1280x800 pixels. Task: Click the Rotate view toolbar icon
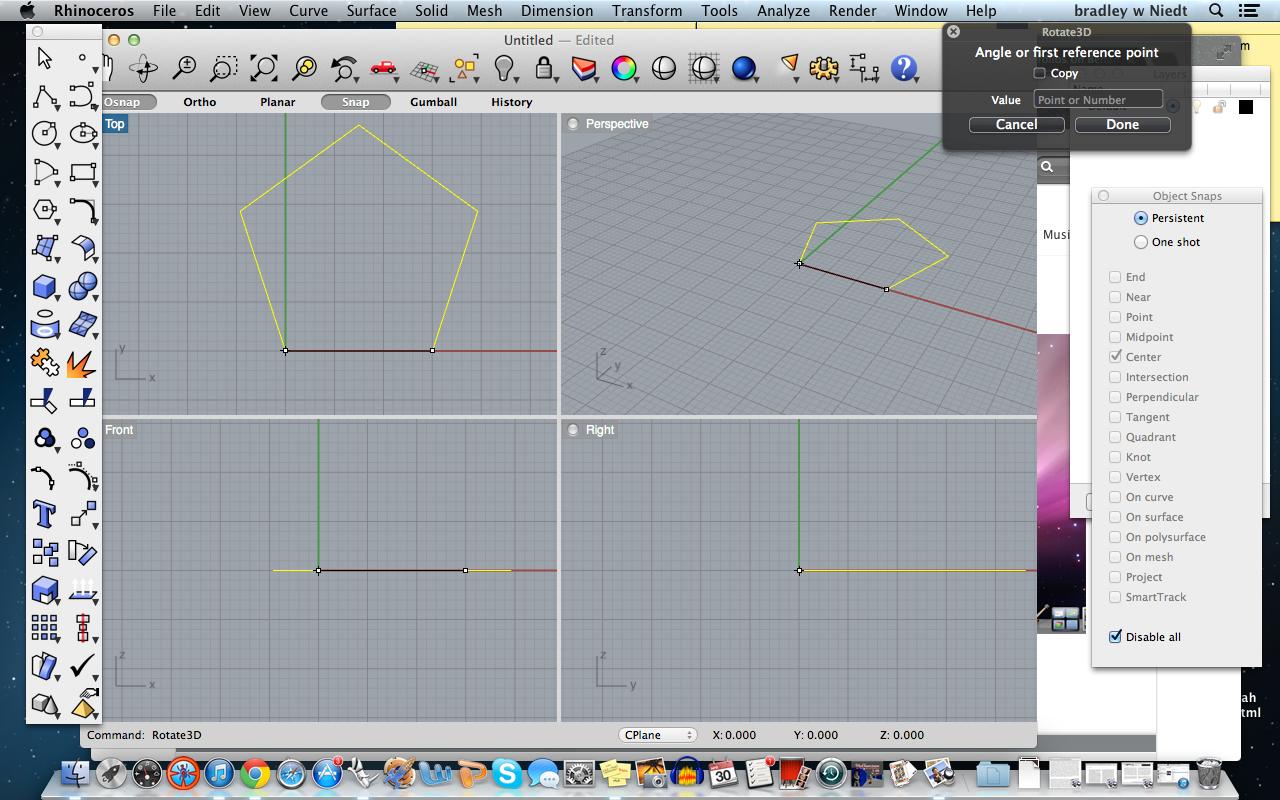point(143,68)
